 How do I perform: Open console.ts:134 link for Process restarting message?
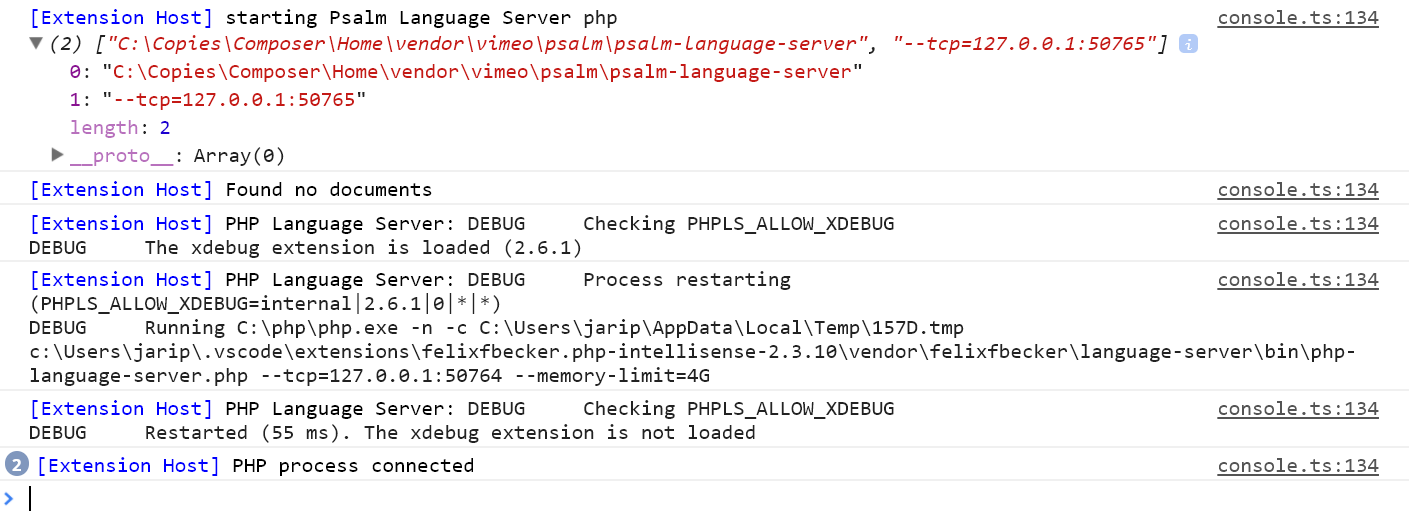1298,280
